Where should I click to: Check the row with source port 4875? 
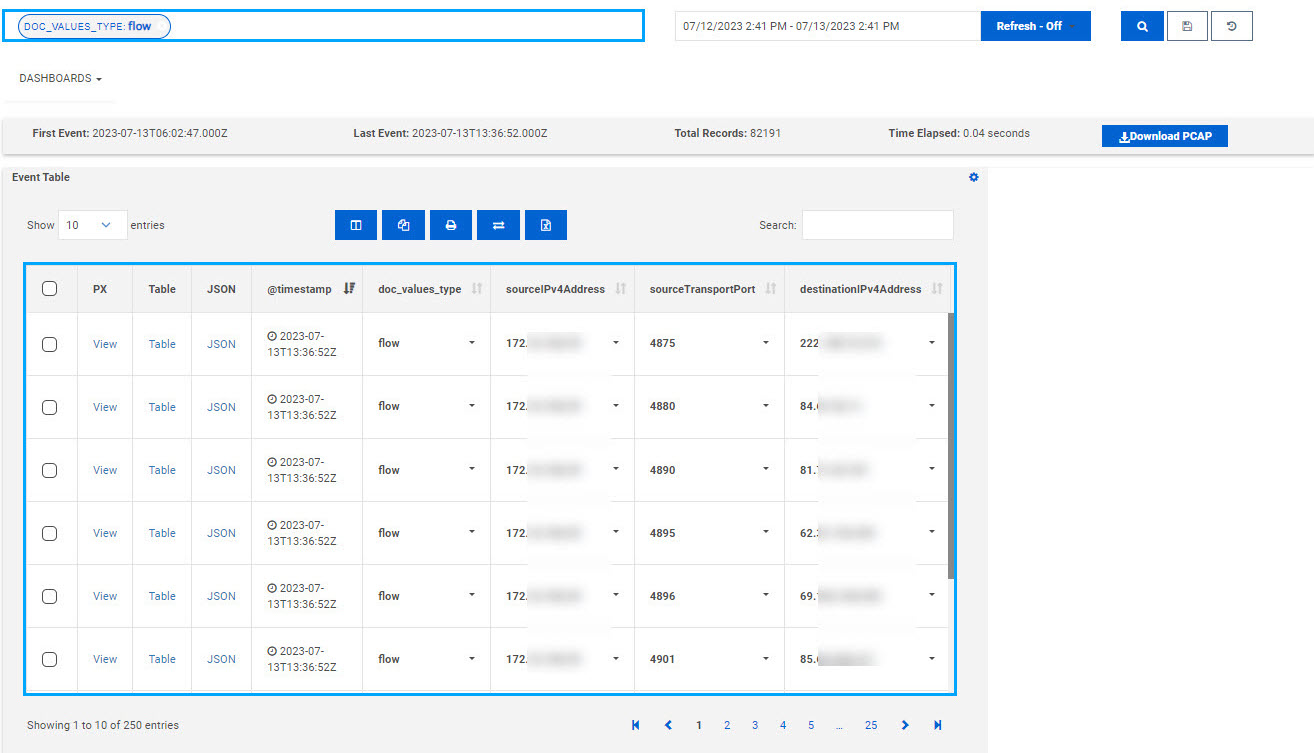pyautogui.click(x=49, y=344)
